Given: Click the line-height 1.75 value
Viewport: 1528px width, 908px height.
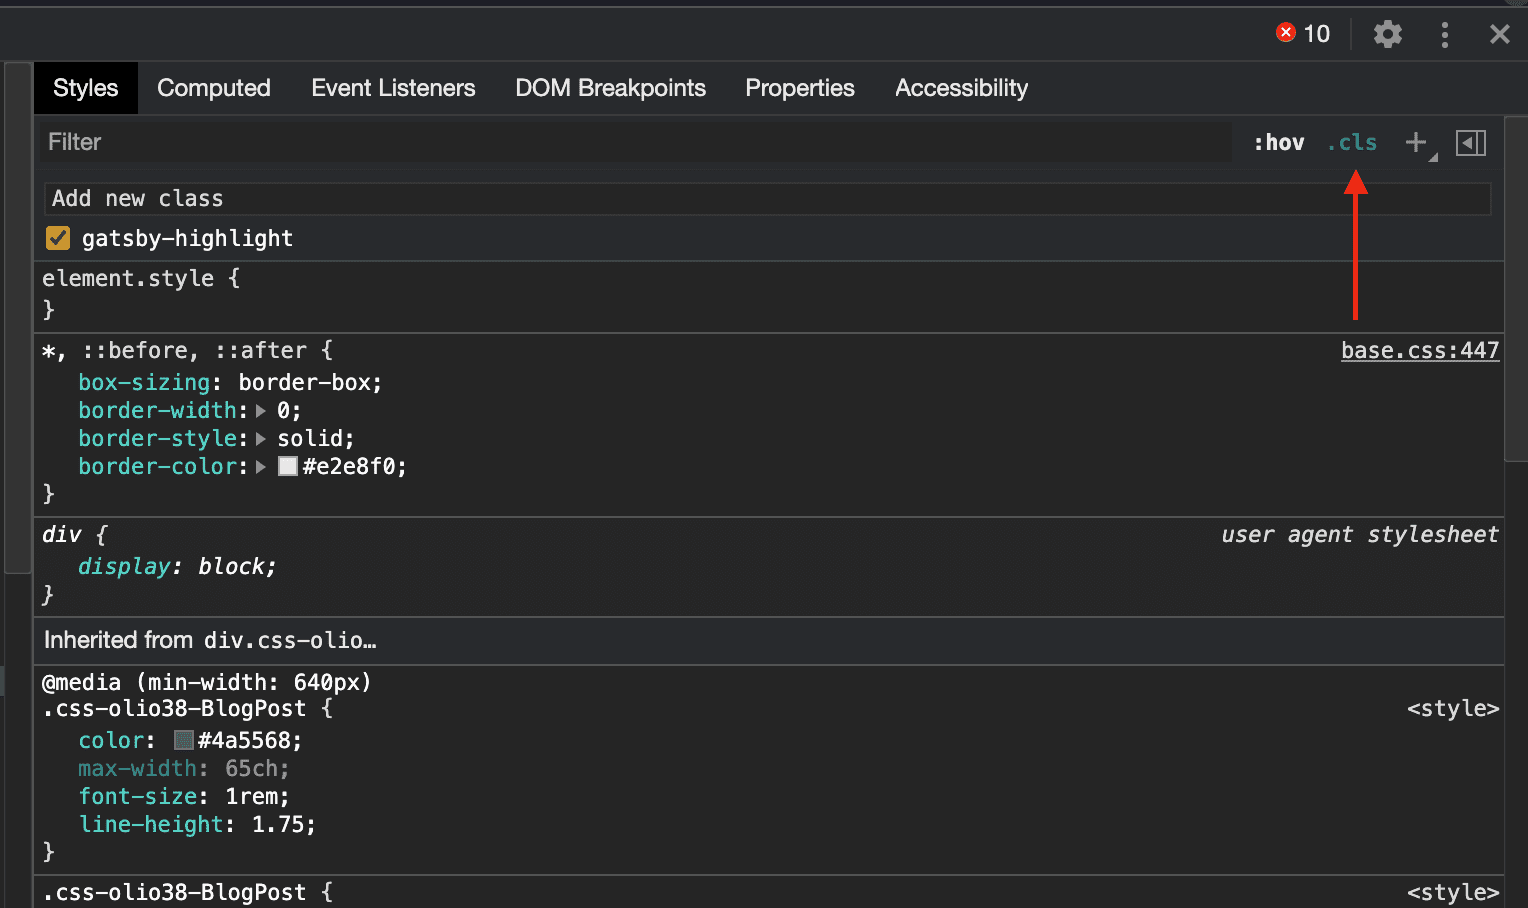Looking at the screenshot, I should (277, 824).
